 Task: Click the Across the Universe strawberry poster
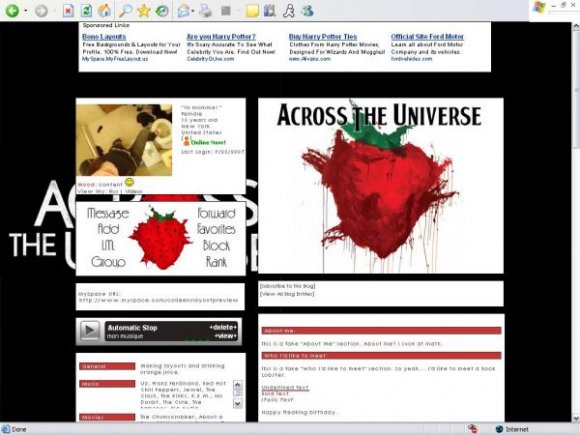click(x=381, y=186)
